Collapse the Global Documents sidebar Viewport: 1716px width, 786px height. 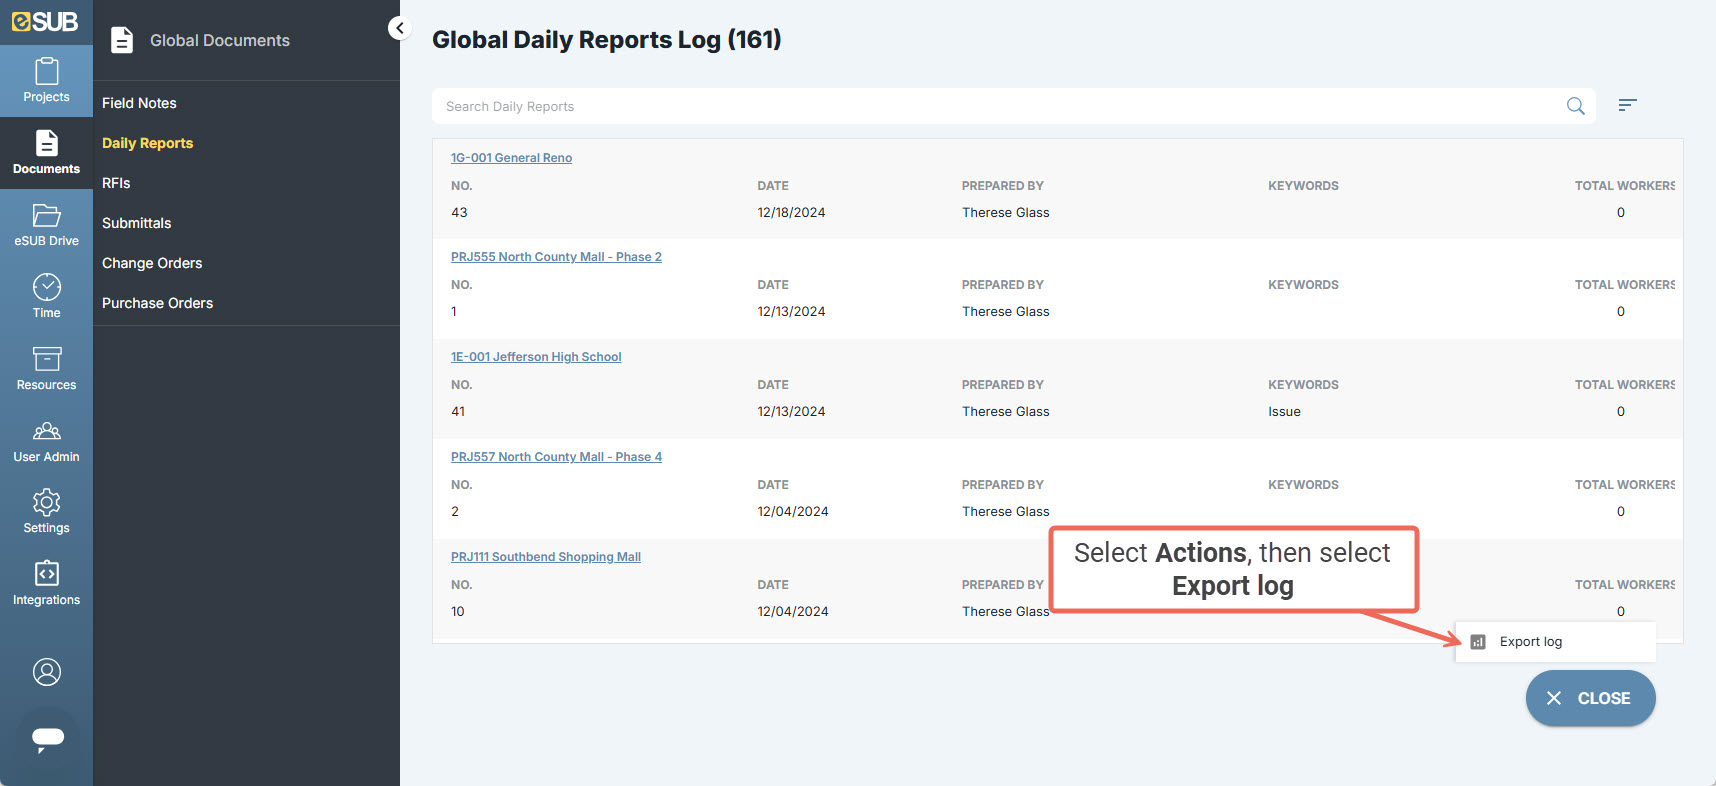click(x=400, y=28)
